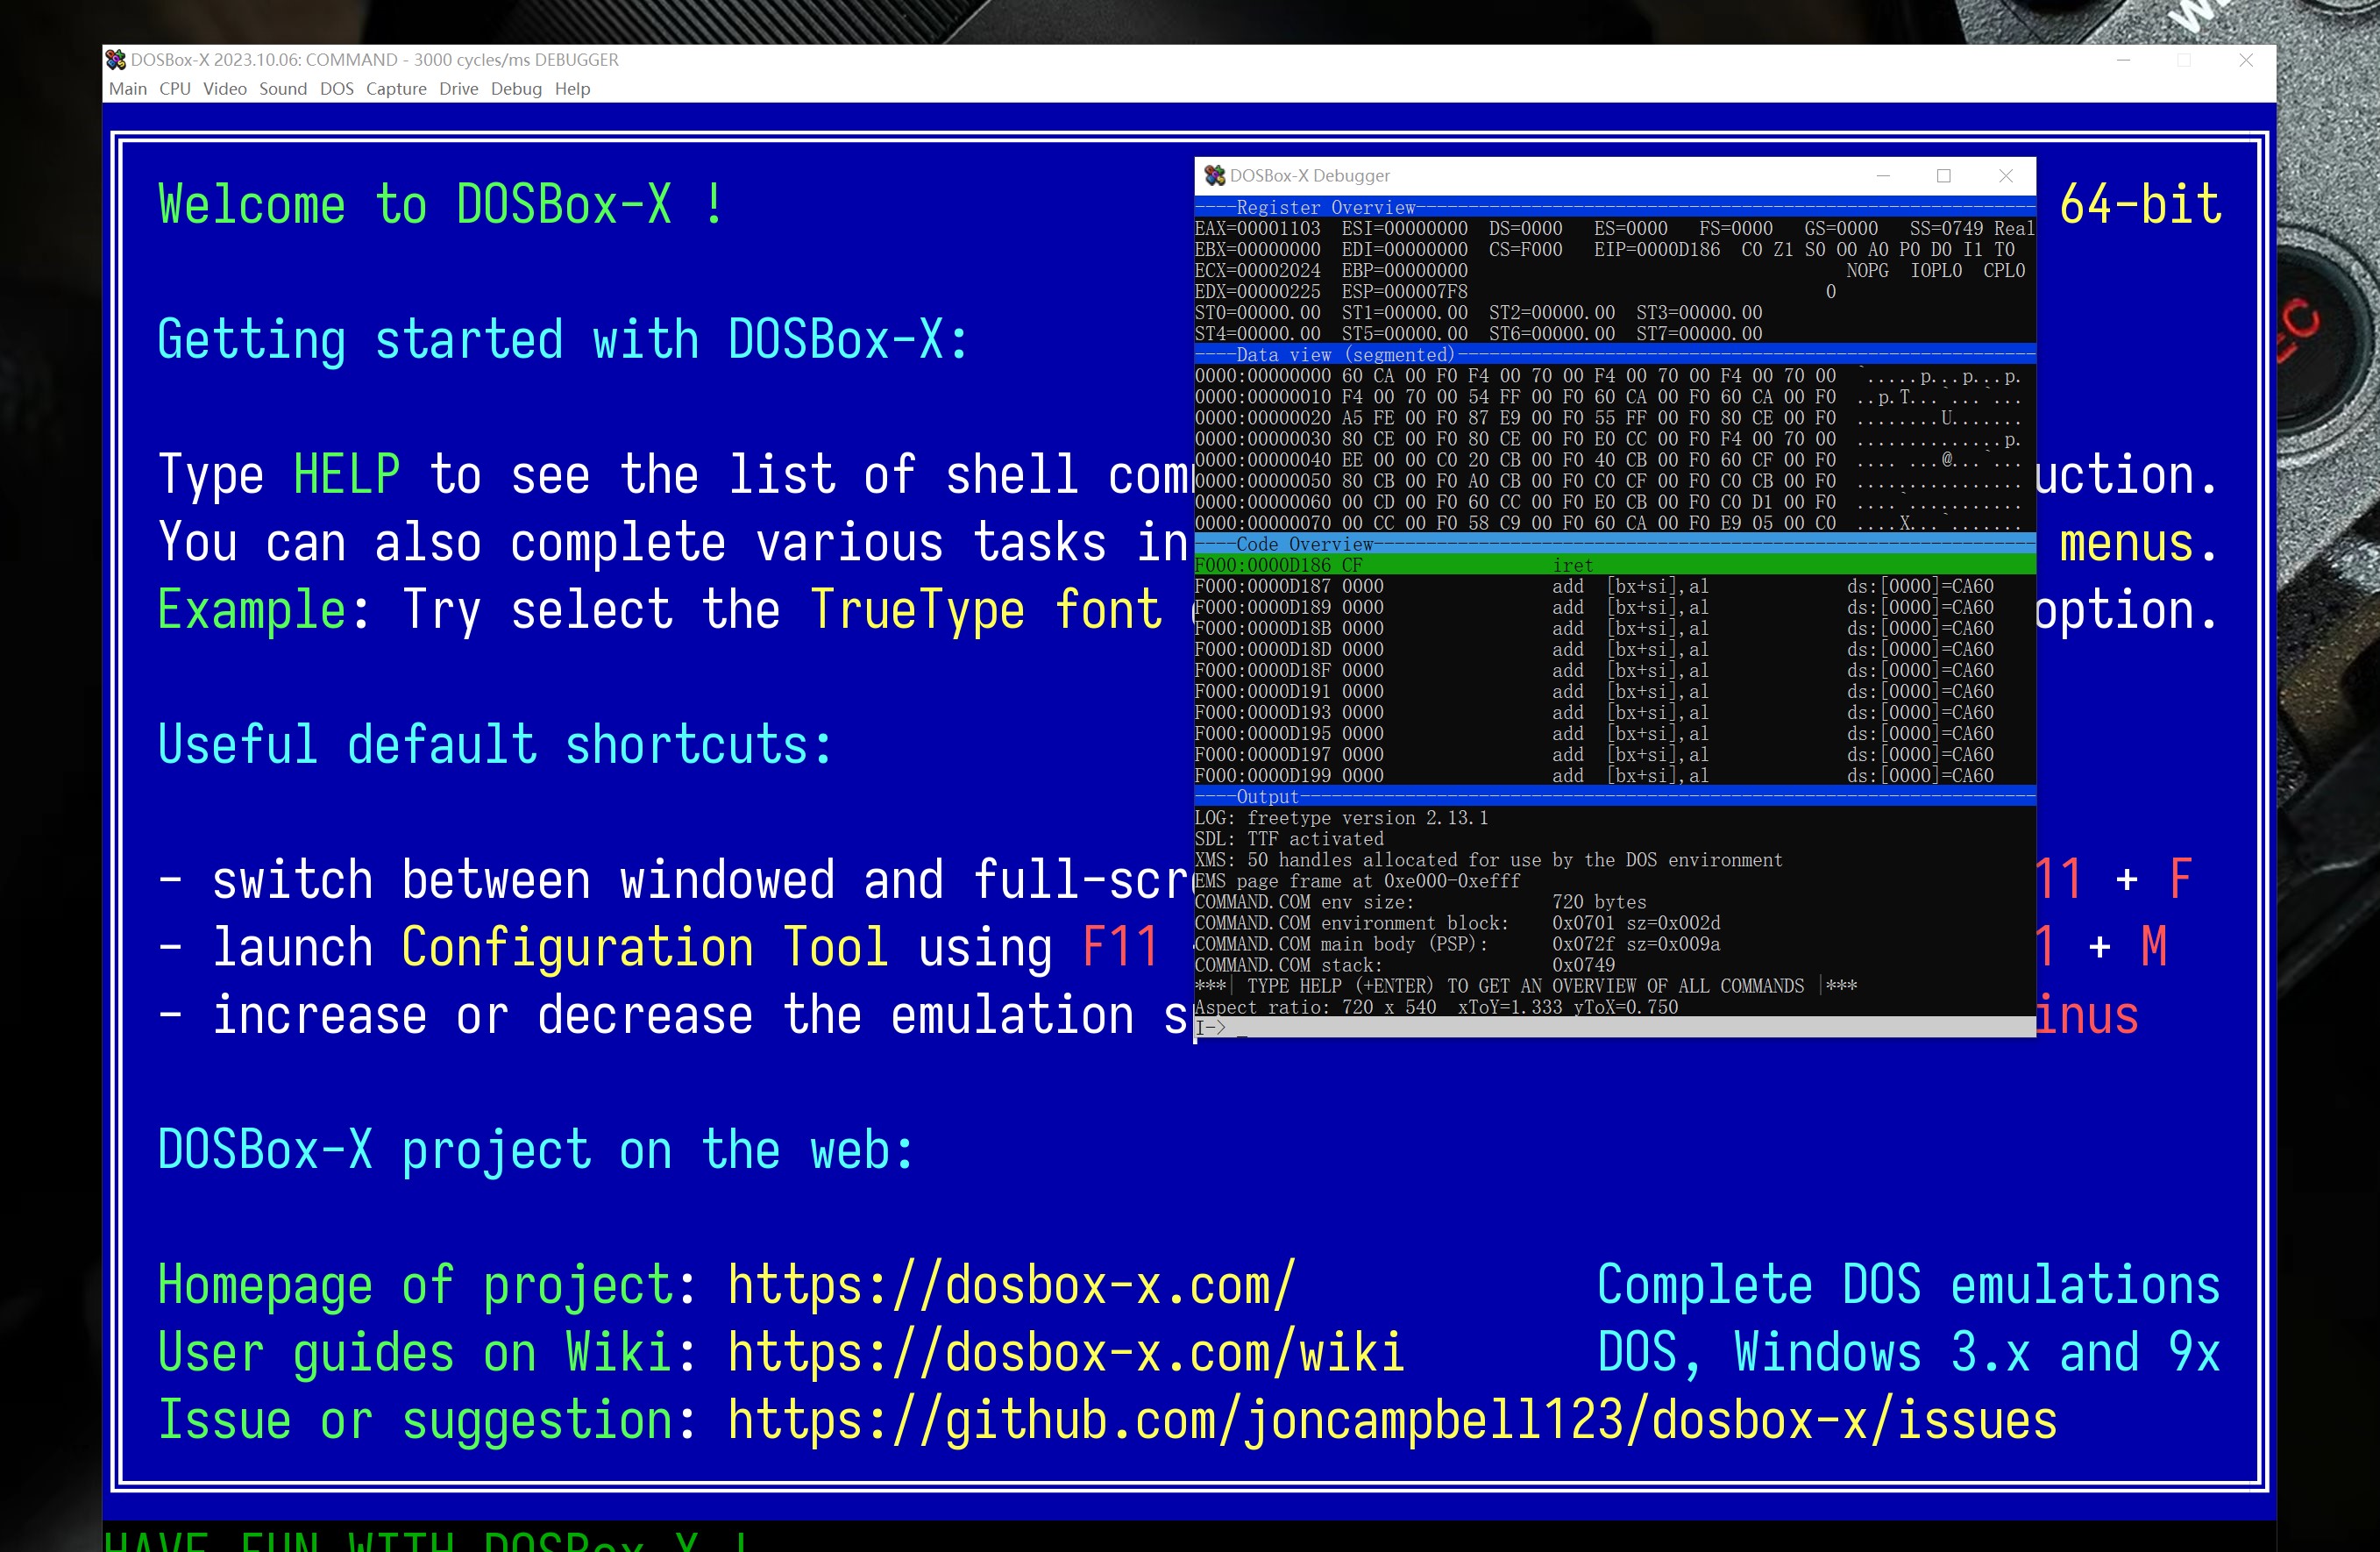Minimize the DOSBox-X Debugger window

point(1883,176)
